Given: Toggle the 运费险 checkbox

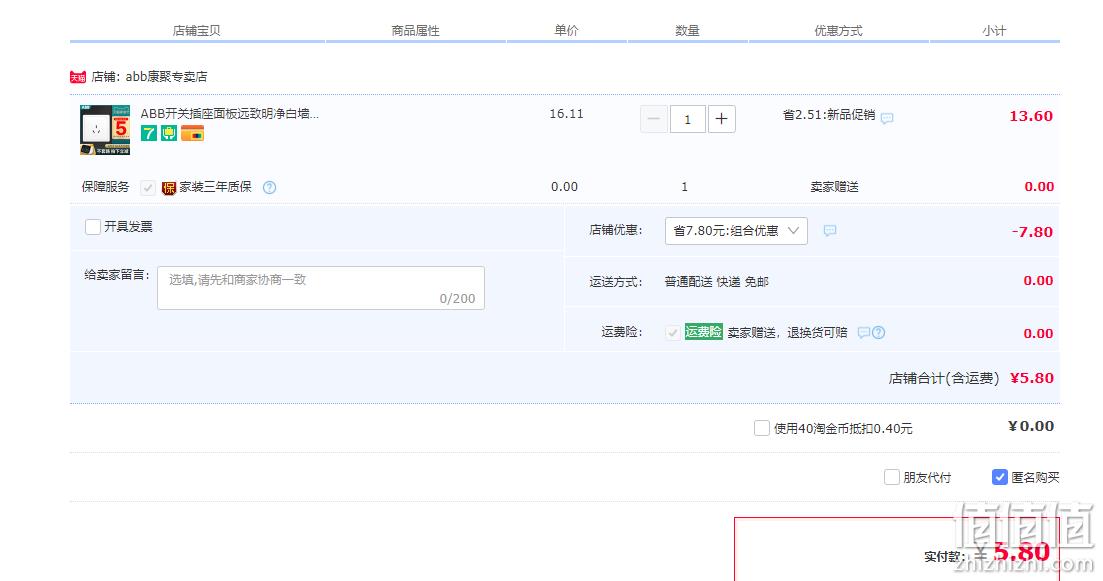Looking at the screenshot, I should point(672,333).
